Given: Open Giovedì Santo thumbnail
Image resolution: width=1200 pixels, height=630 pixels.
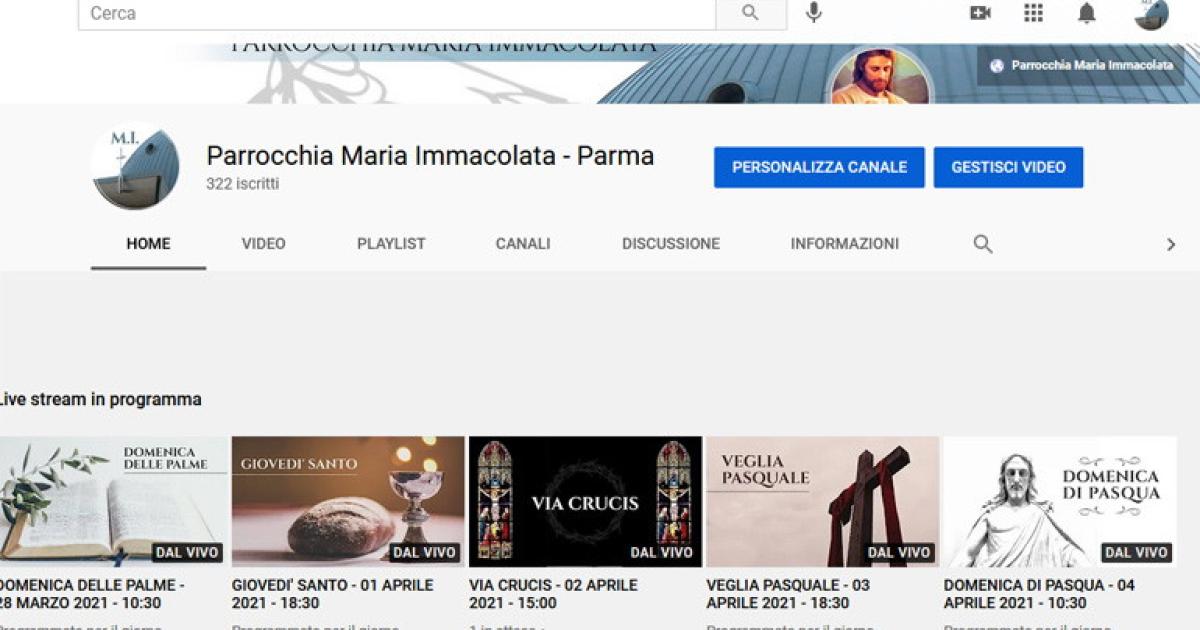Looking at the screenshot, I should pos(348,502).
